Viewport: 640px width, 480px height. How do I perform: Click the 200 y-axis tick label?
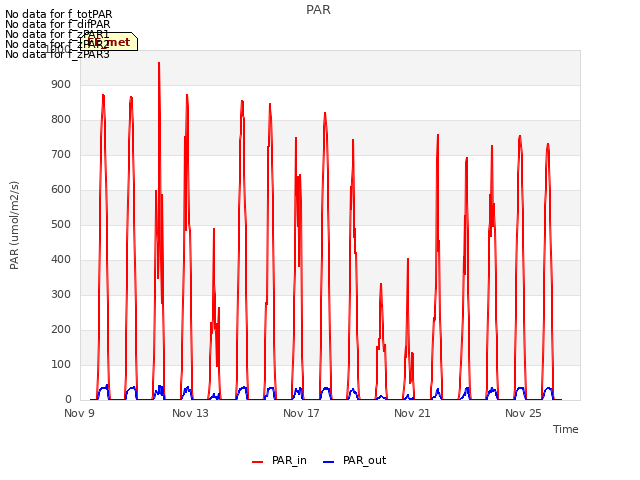tap(61, 329)
